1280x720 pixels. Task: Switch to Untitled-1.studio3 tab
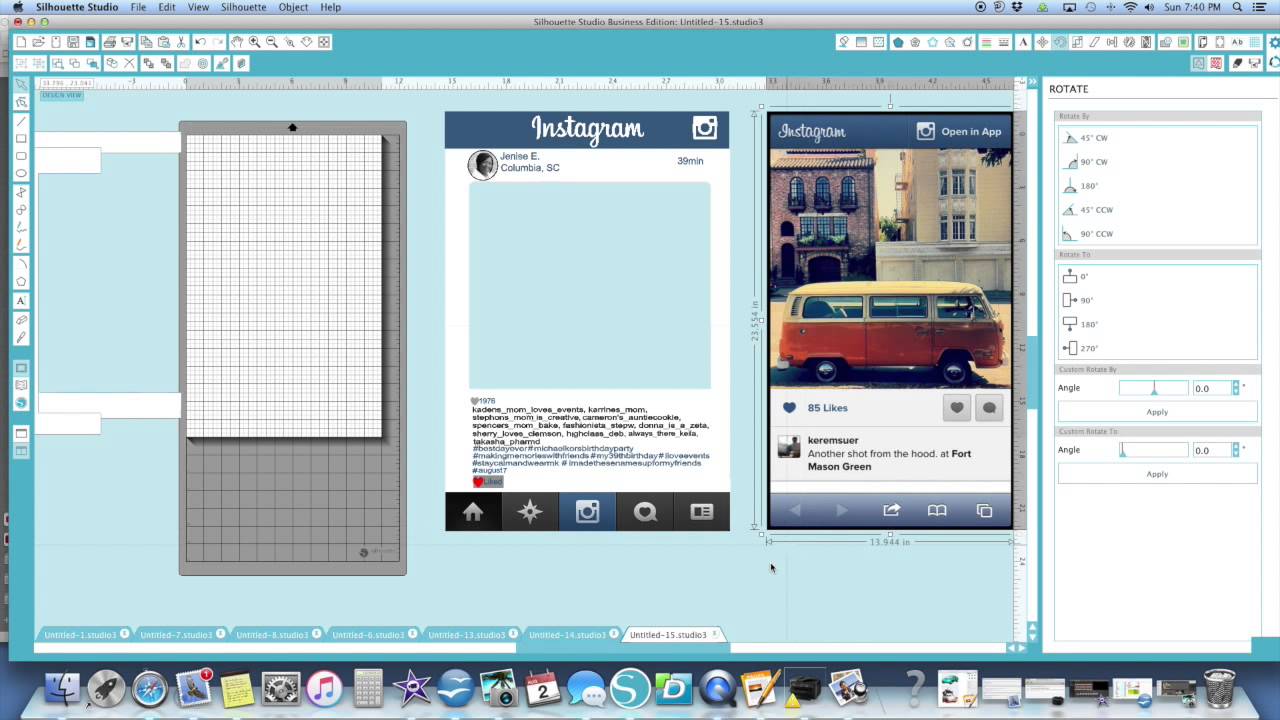(80, 635)
